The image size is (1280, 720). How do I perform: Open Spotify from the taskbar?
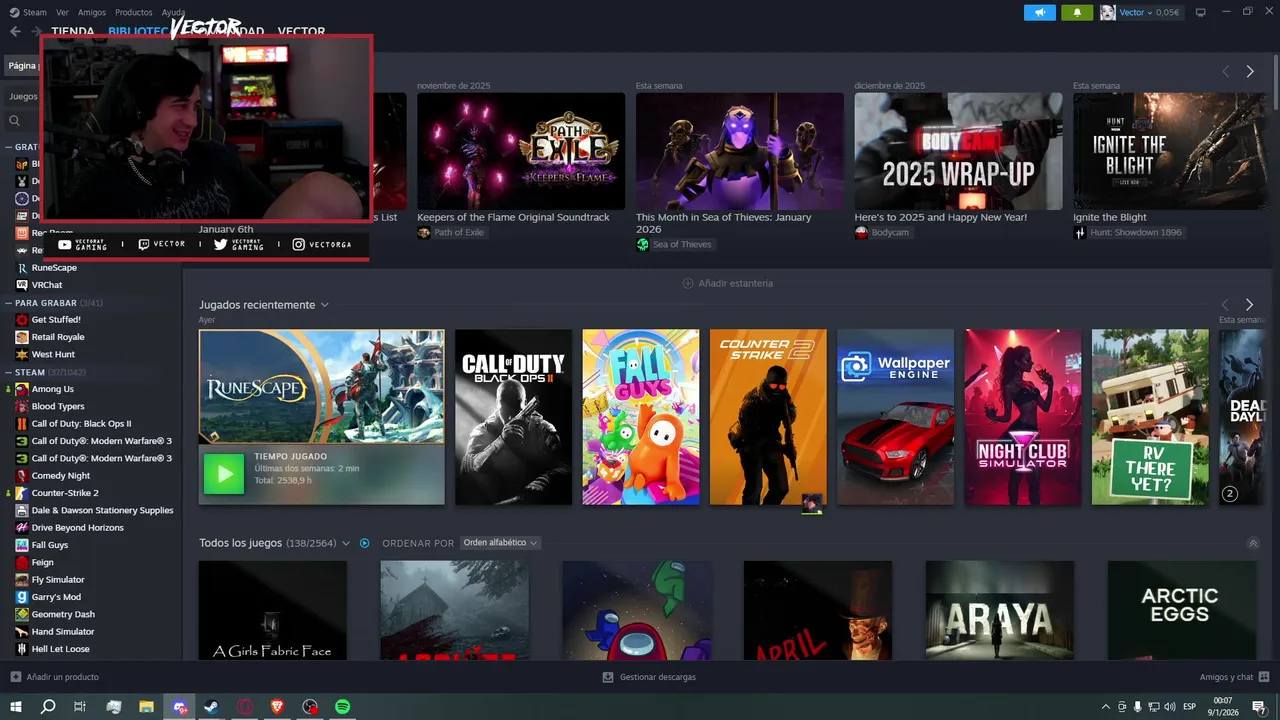click(x=342, y=707)
